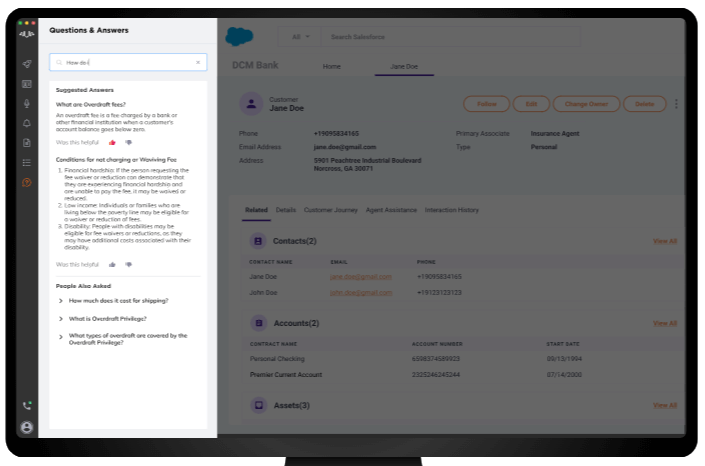This screenshot has height=466, width=705.
Task: Open the Related tab
Action: point(256,210)
